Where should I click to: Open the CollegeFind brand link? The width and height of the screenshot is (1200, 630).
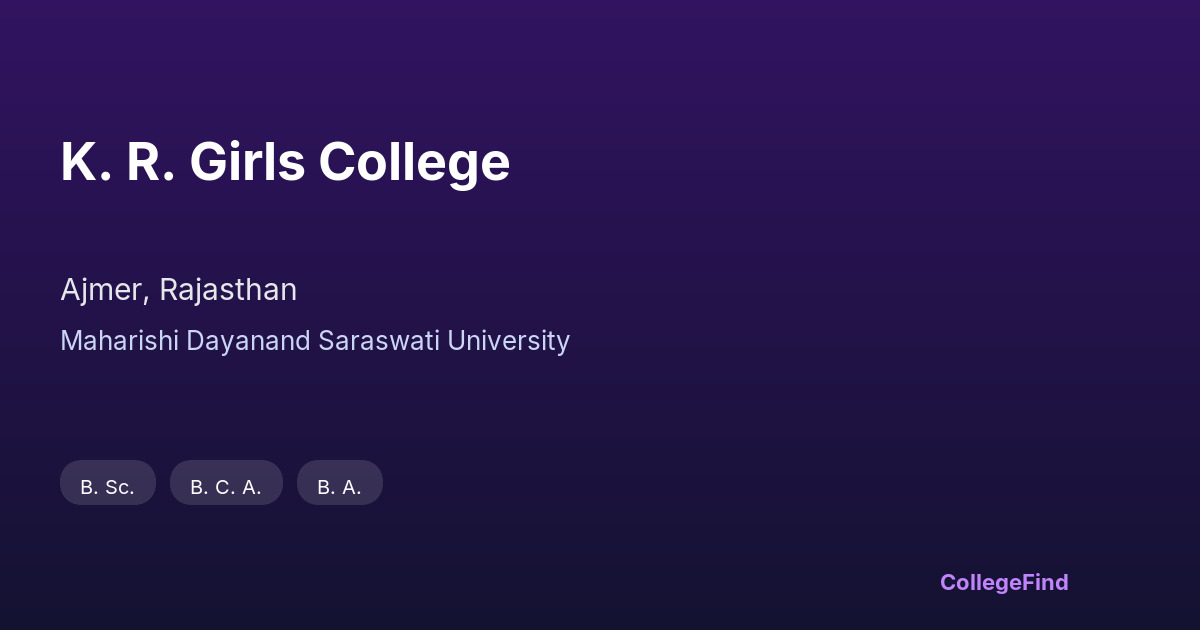pyautogui.click(x=1004, y=582)
